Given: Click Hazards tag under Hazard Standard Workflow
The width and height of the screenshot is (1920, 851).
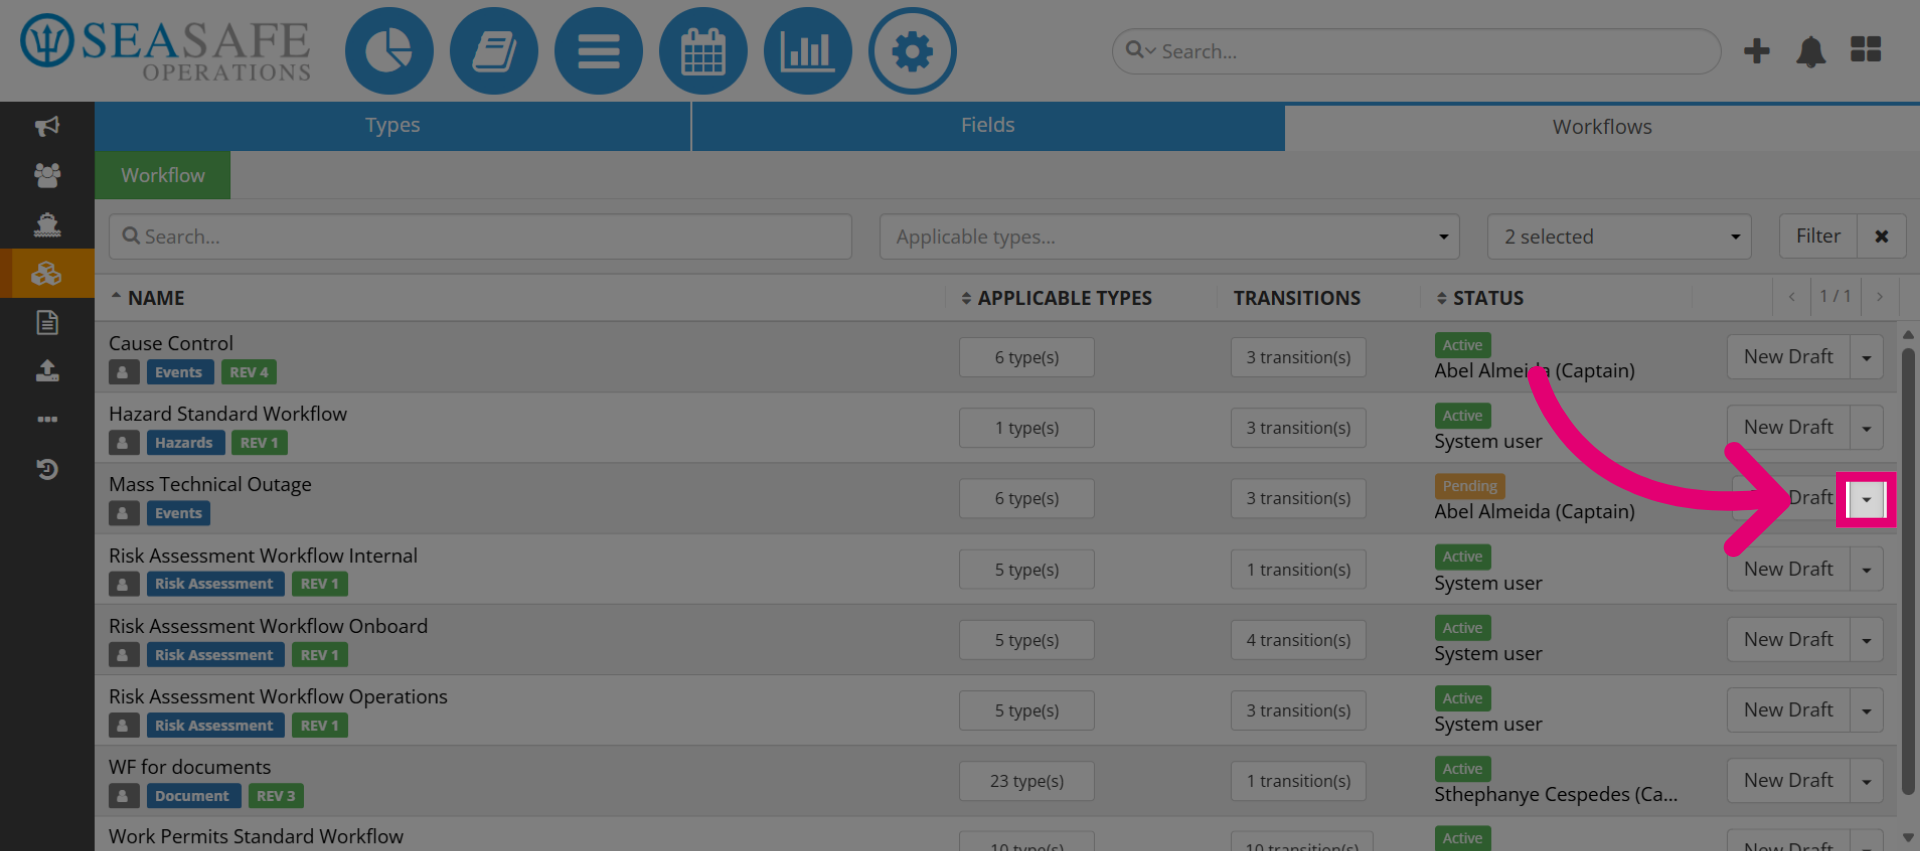Looking at the screenshot, I should (184, 443).
